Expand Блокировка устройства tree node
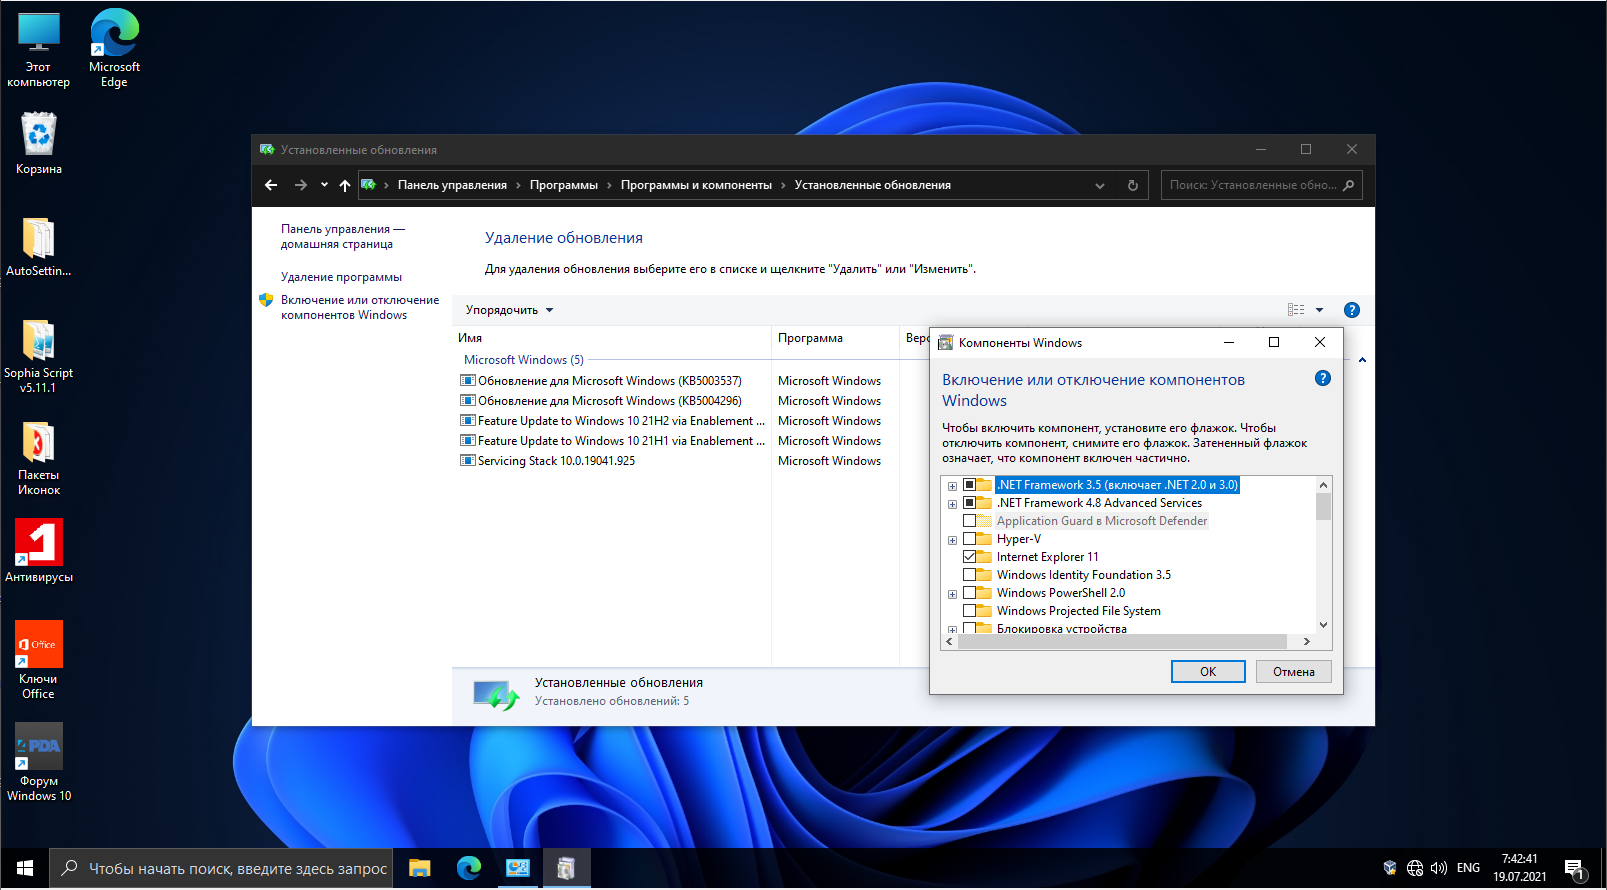 952,630
